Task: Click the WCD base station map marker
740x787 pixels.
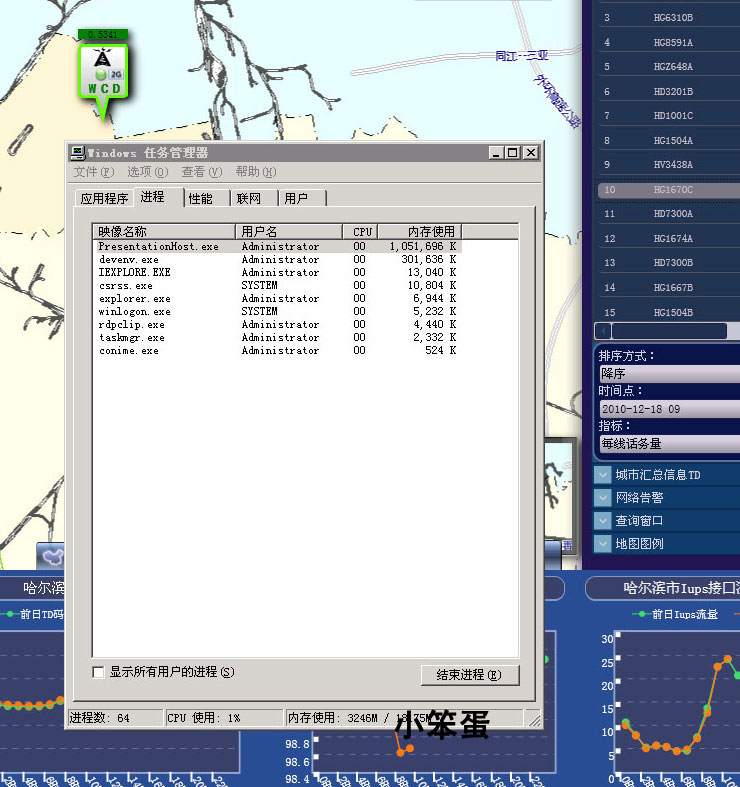Action: click(103, 75)
